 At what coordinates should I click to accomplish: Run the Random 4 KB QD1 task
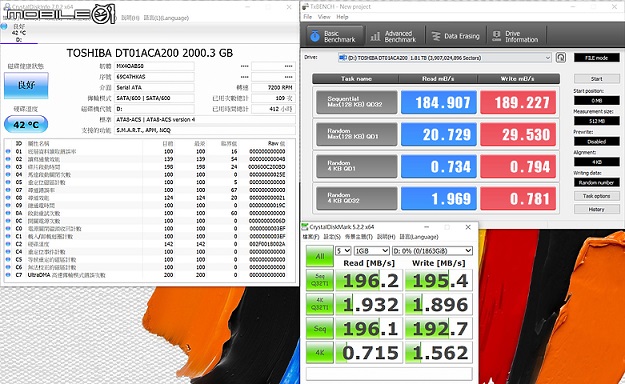click(x=356, y=166)
